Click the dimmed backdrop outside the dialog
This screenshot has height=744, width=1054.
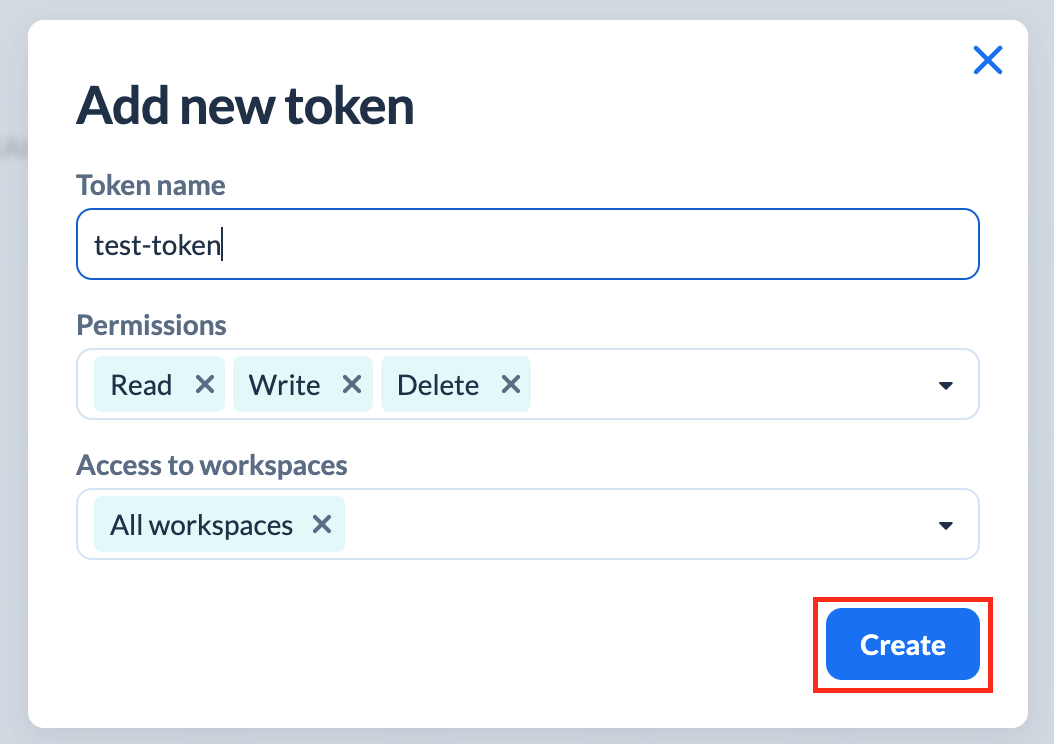[12, 400]
